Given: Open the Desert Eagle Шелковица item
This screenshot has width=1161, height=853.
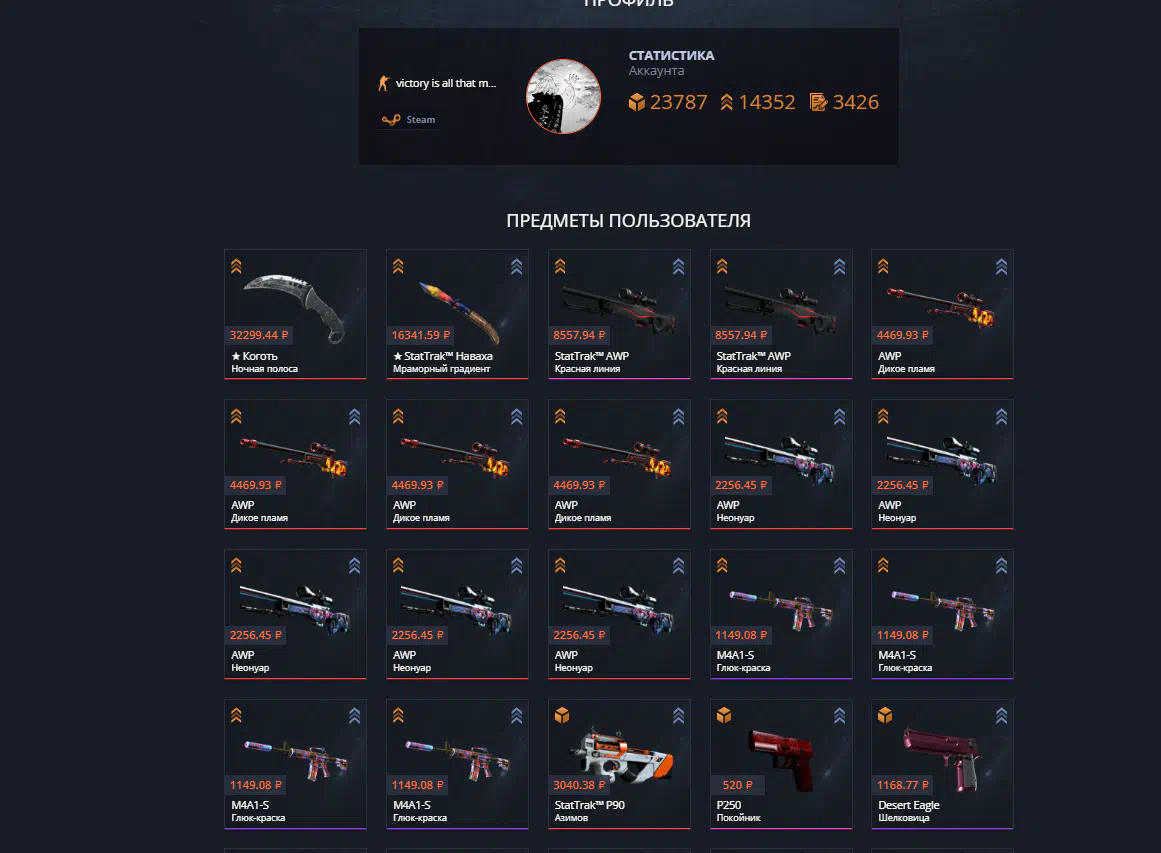Looking at the screenshot, I should [x=942, y=764].
